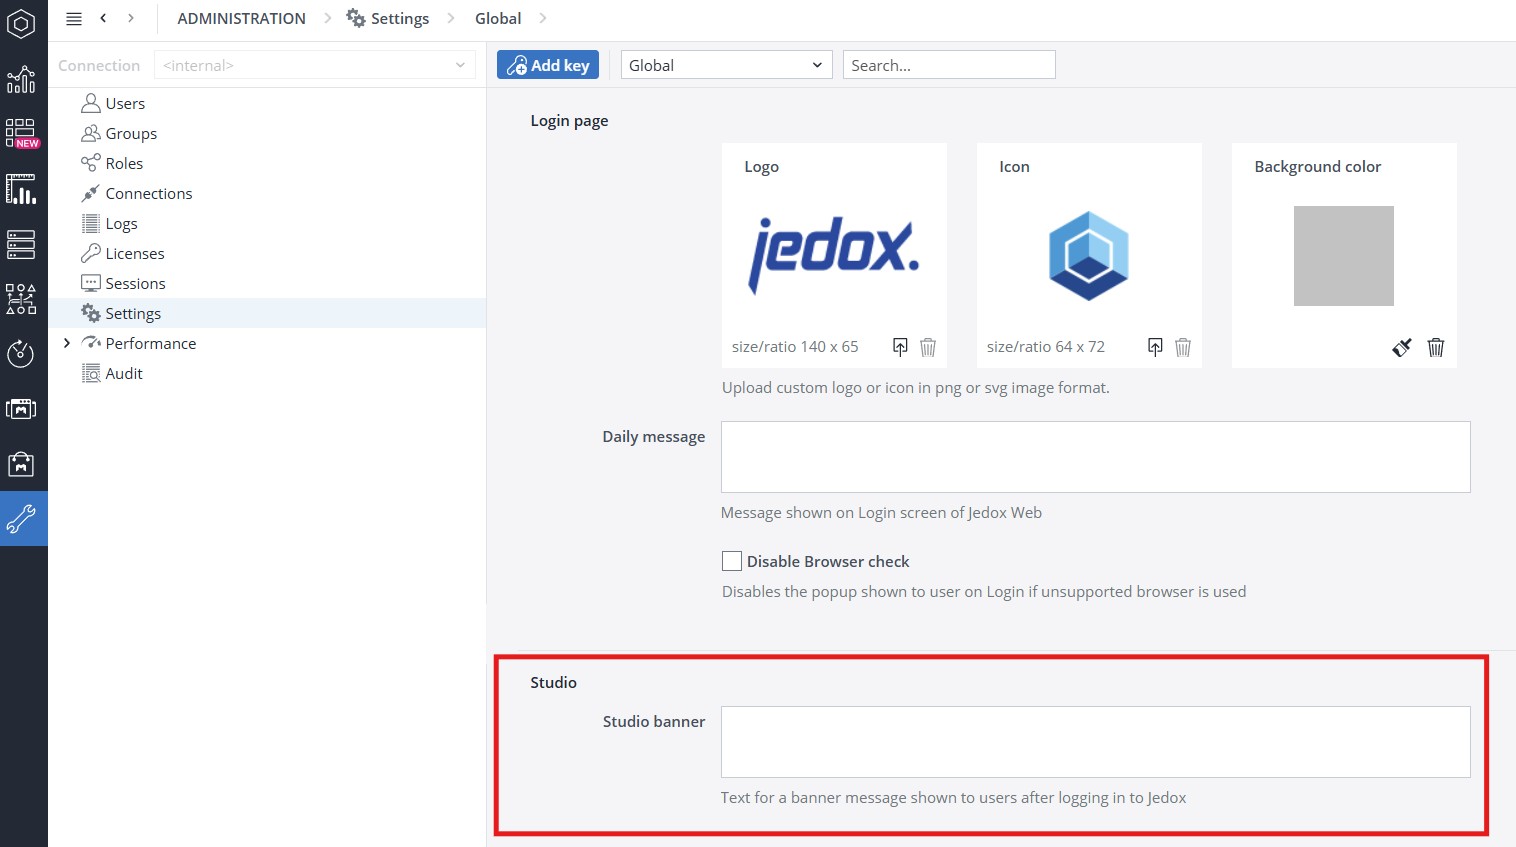1516x847 pixels.
Task: Delete the current Icon image
Action: [1183, 347]
